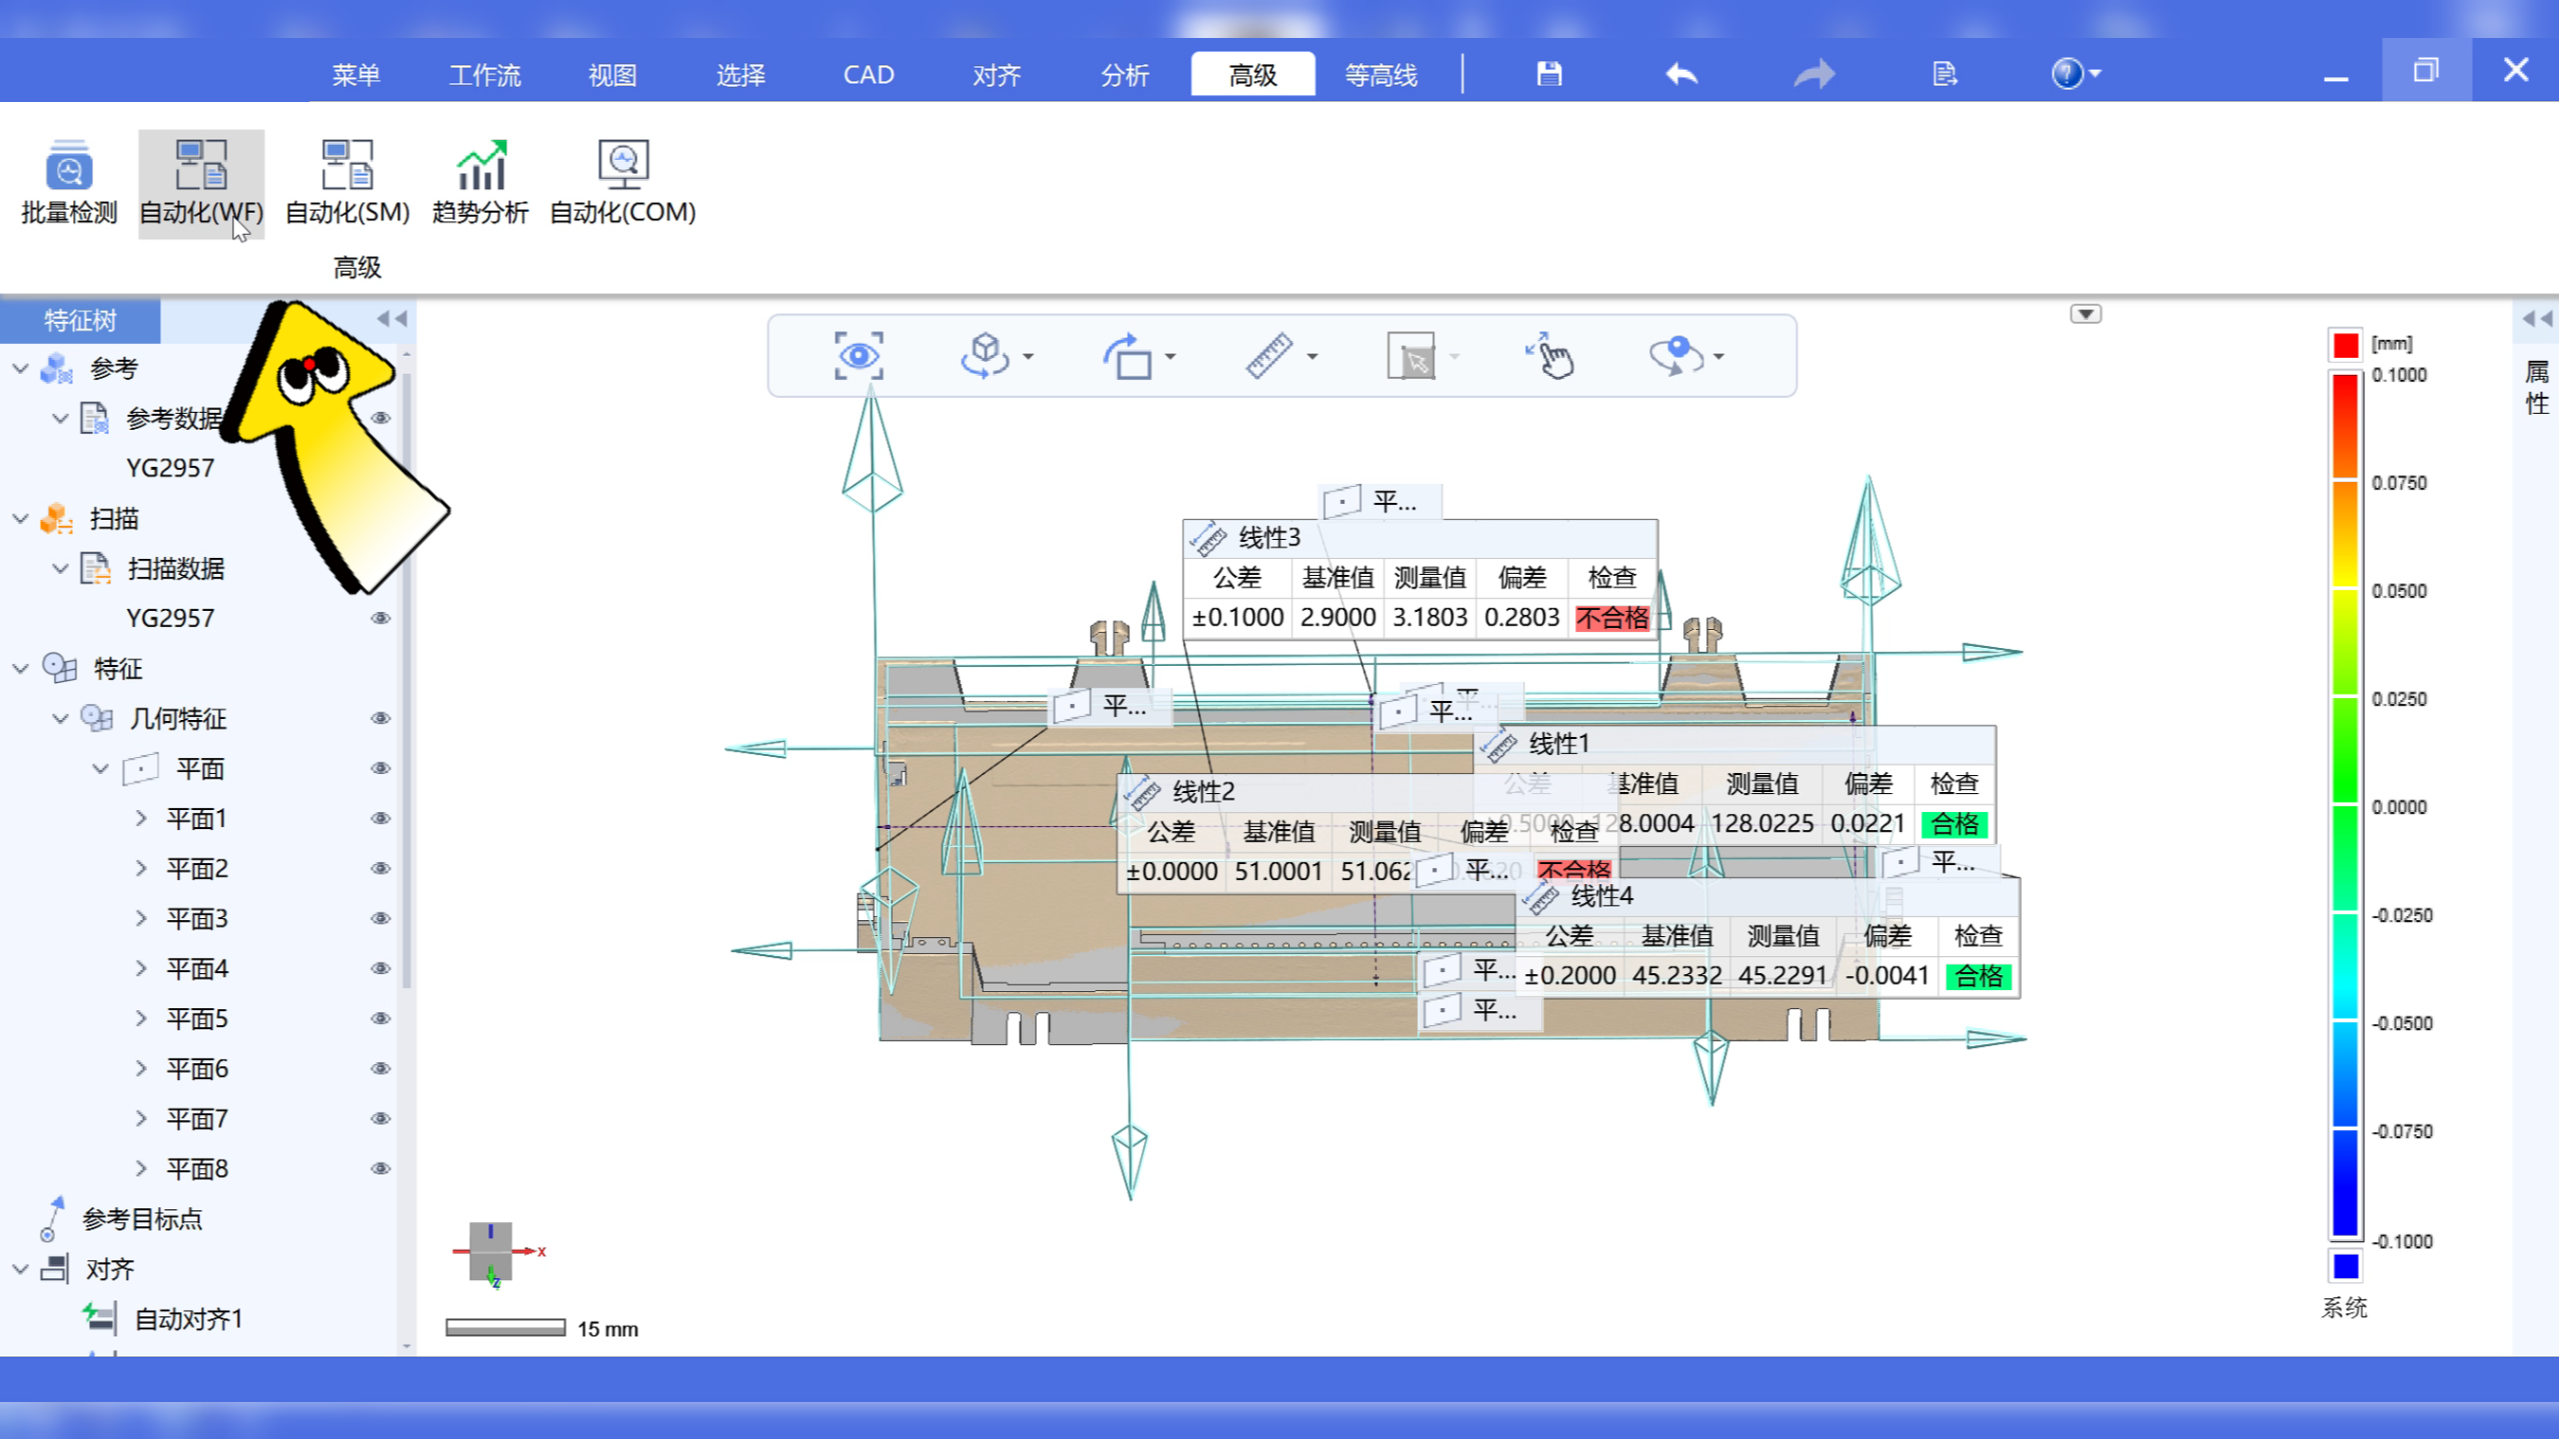Click the undo arrow icon

(x=1681, y=74)
